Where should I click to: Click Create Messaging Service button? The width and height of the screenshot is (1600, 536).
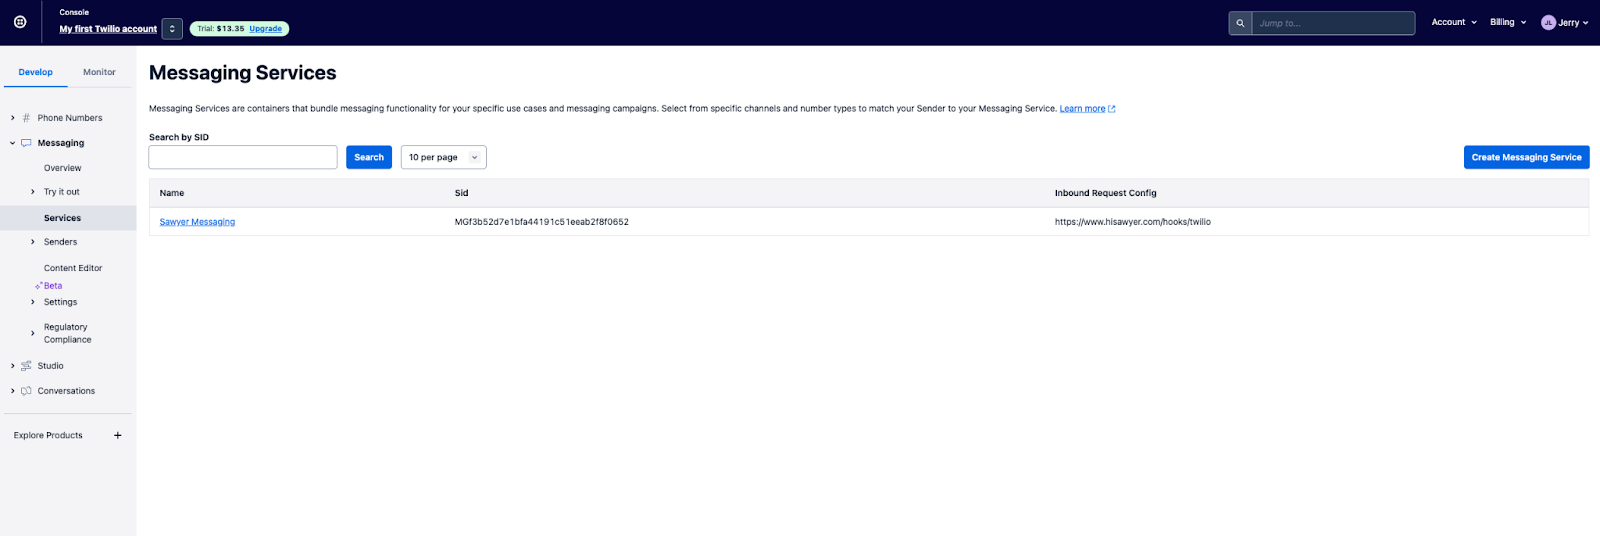[1526, 157]
